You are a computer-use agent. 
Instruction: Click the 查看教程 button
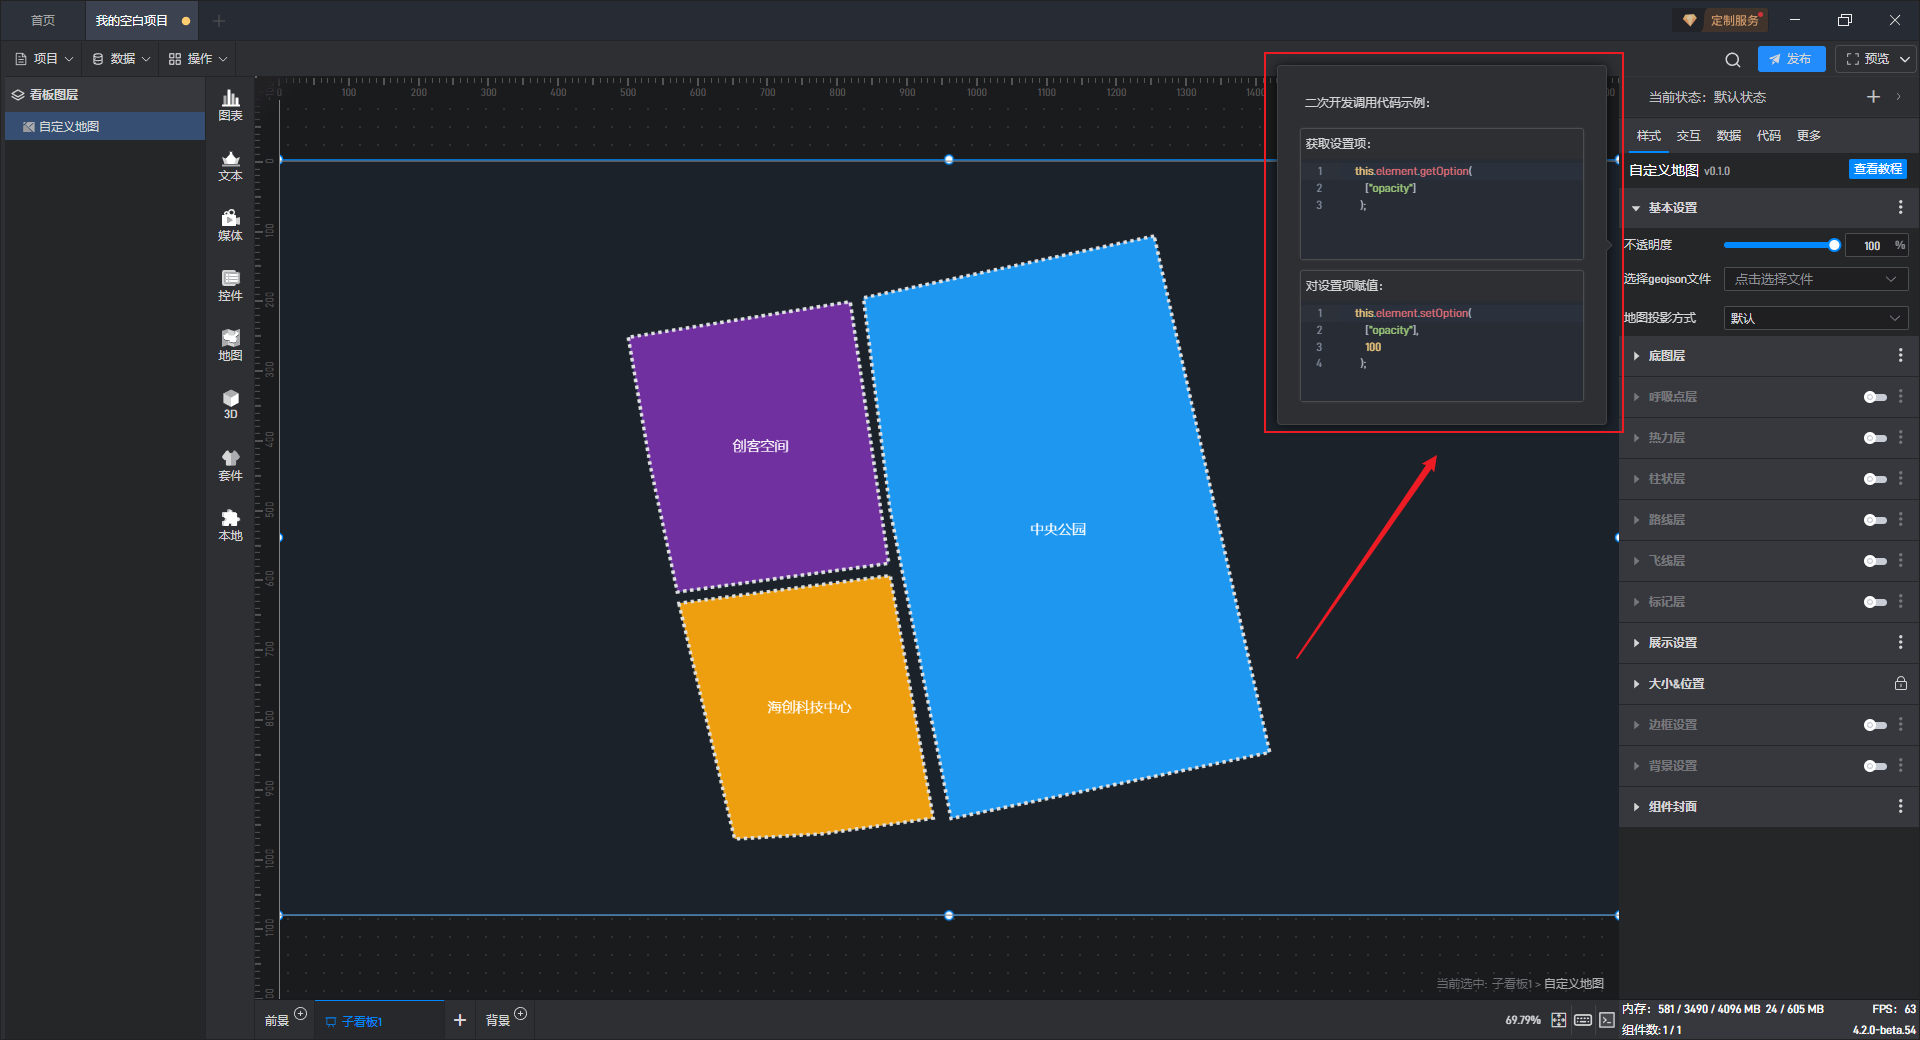[1877, 169]
